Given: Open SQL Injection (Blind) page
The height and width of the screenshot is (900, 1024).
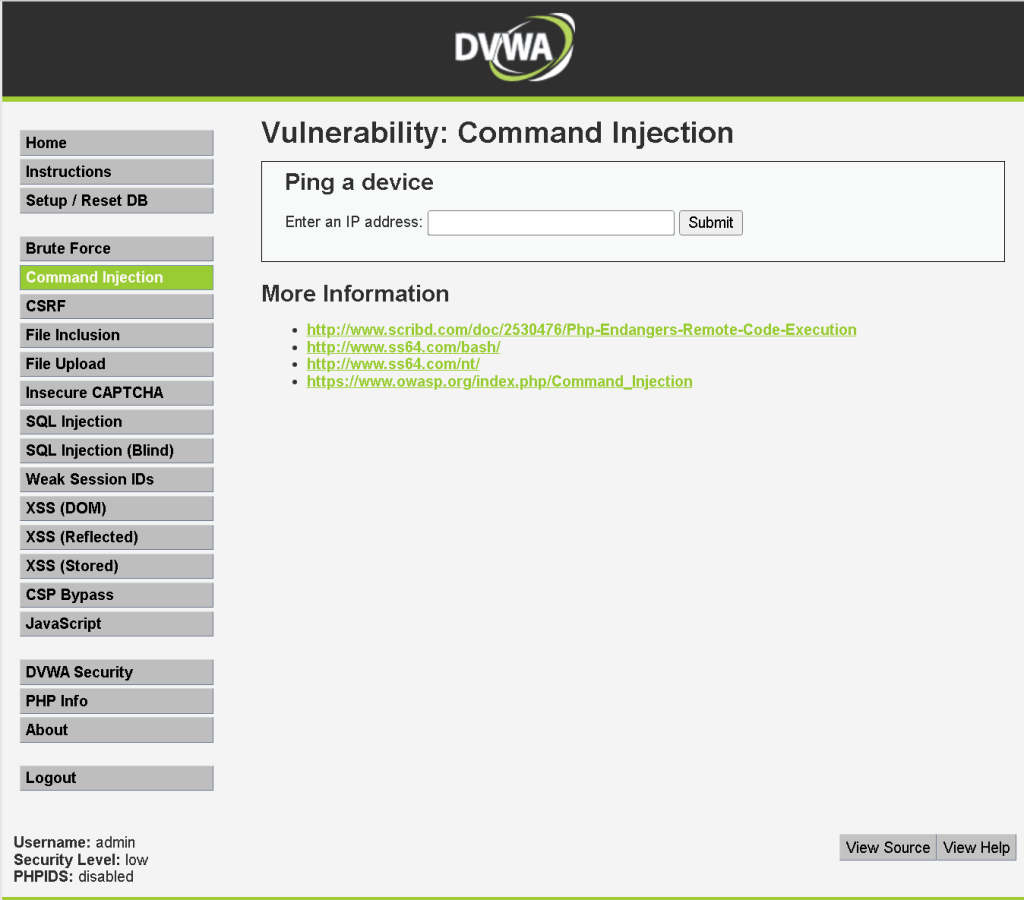Looking at the screenshot, I should (116, 451).
